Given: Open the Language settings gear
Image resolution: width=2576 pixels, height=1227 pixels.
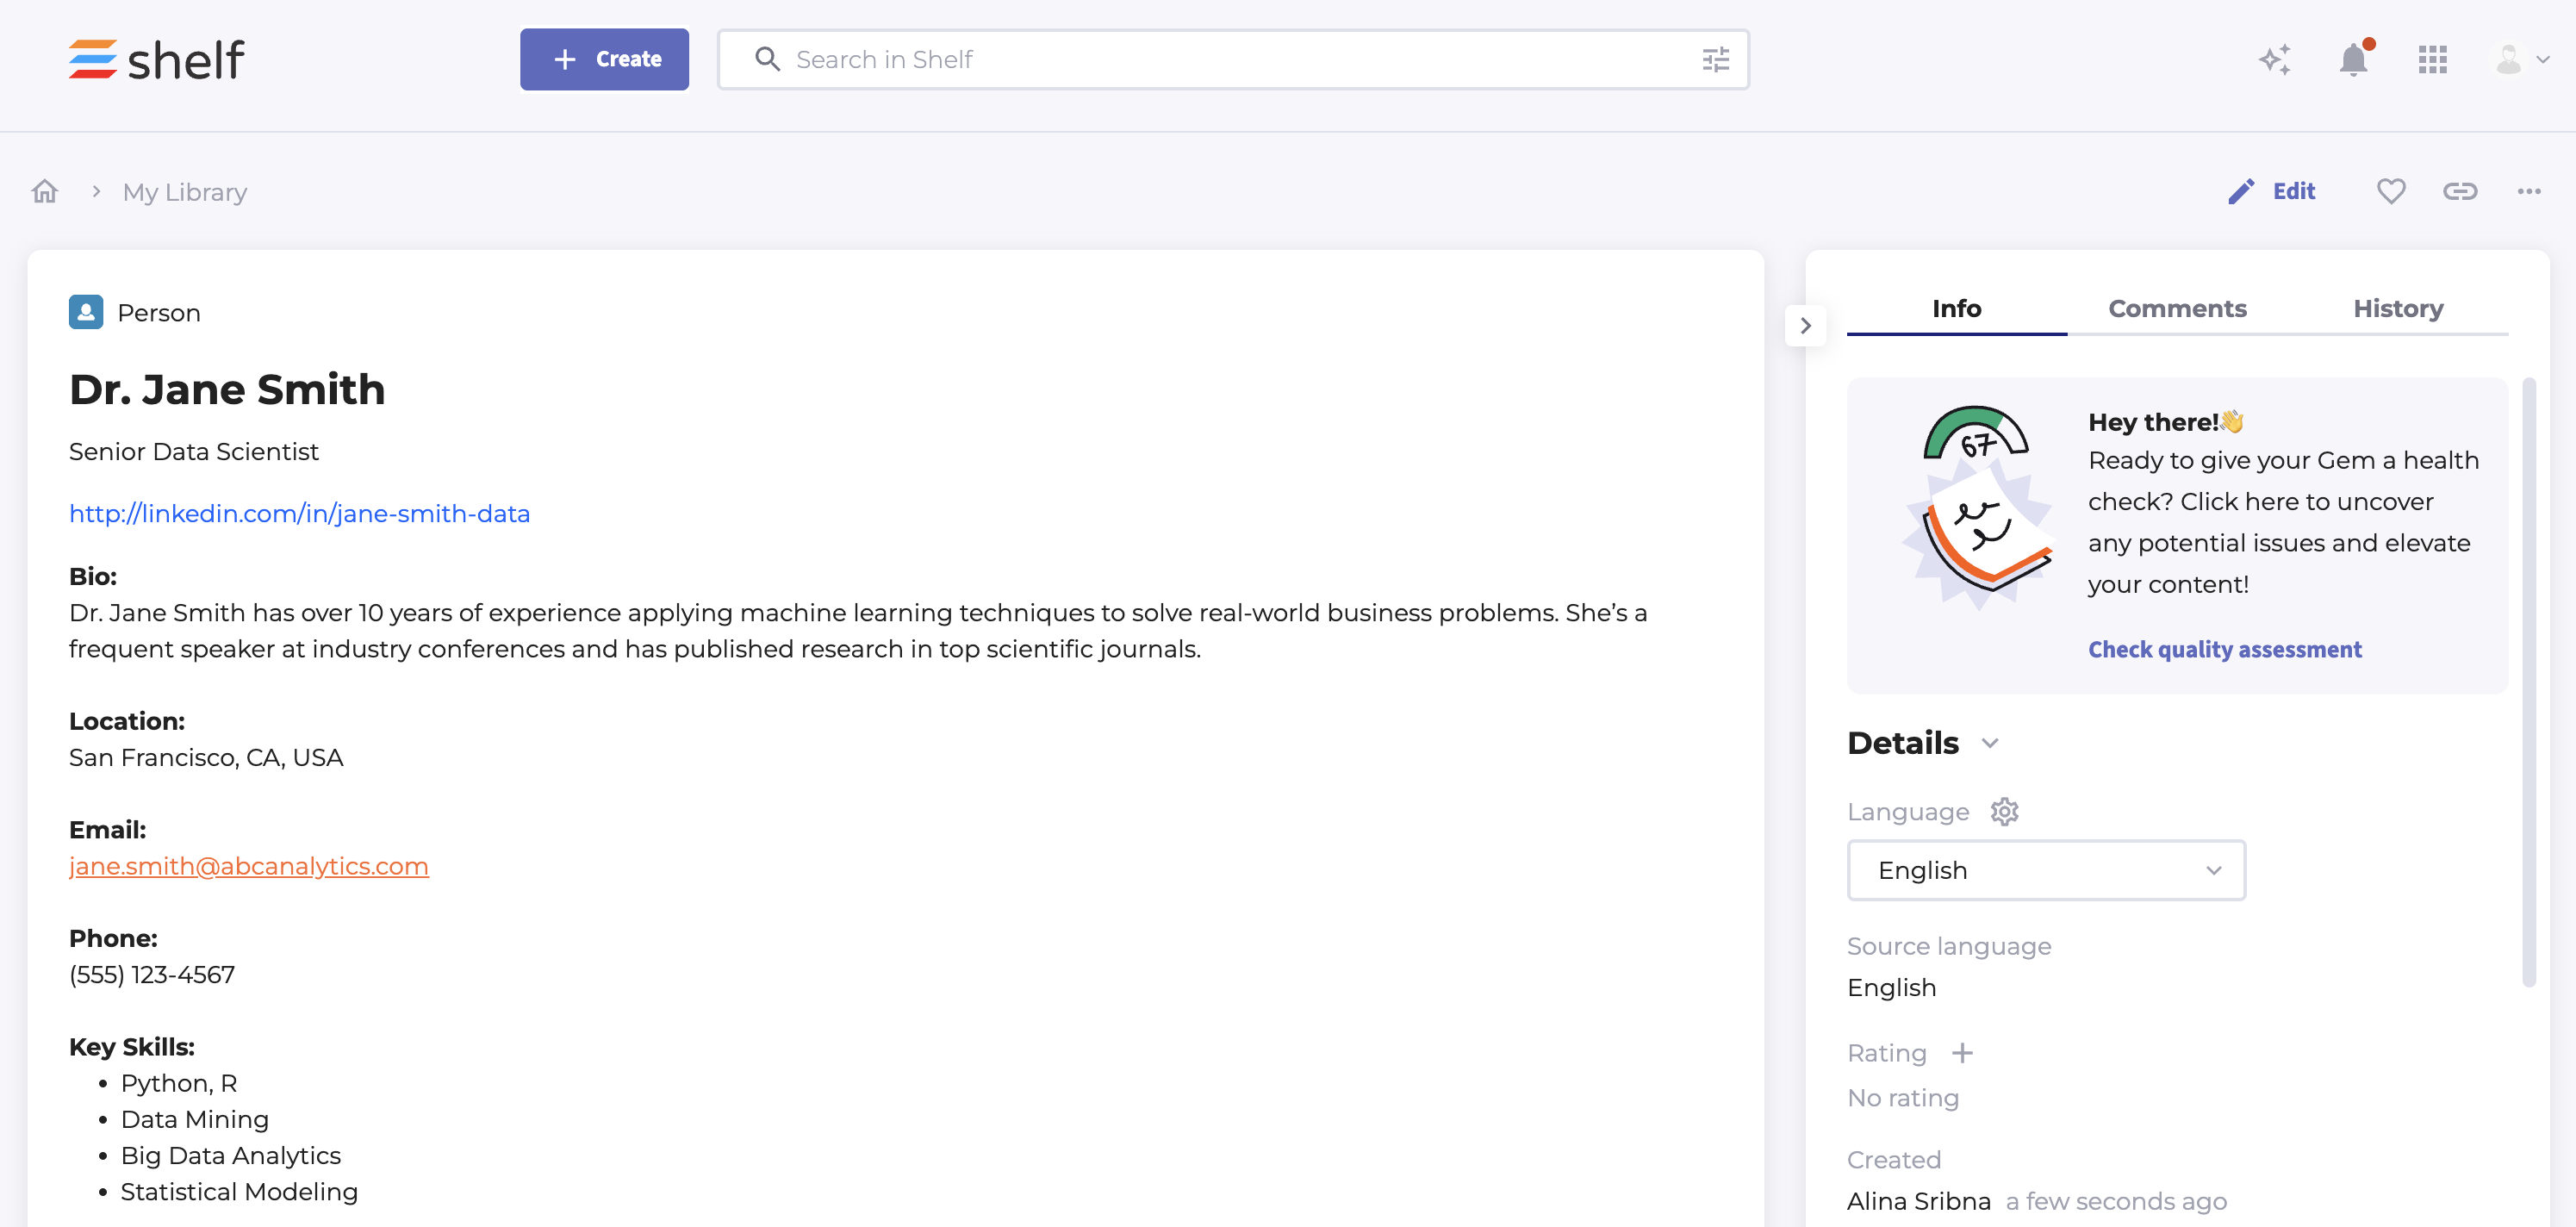Looking at the screenshot, I should pos(2004,811).
